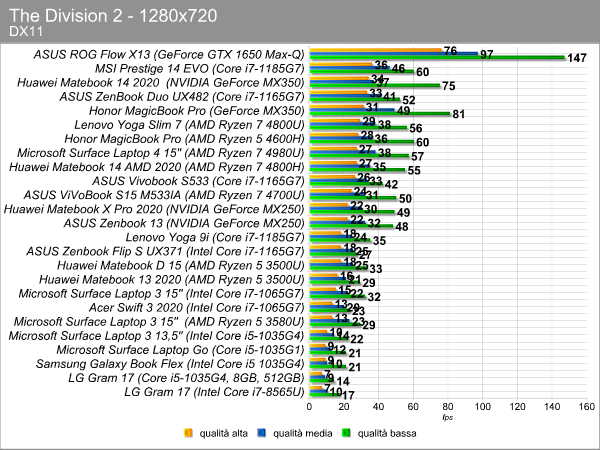
Task: Click the 160 tick label on the axis
Action: tap(587, 407)
